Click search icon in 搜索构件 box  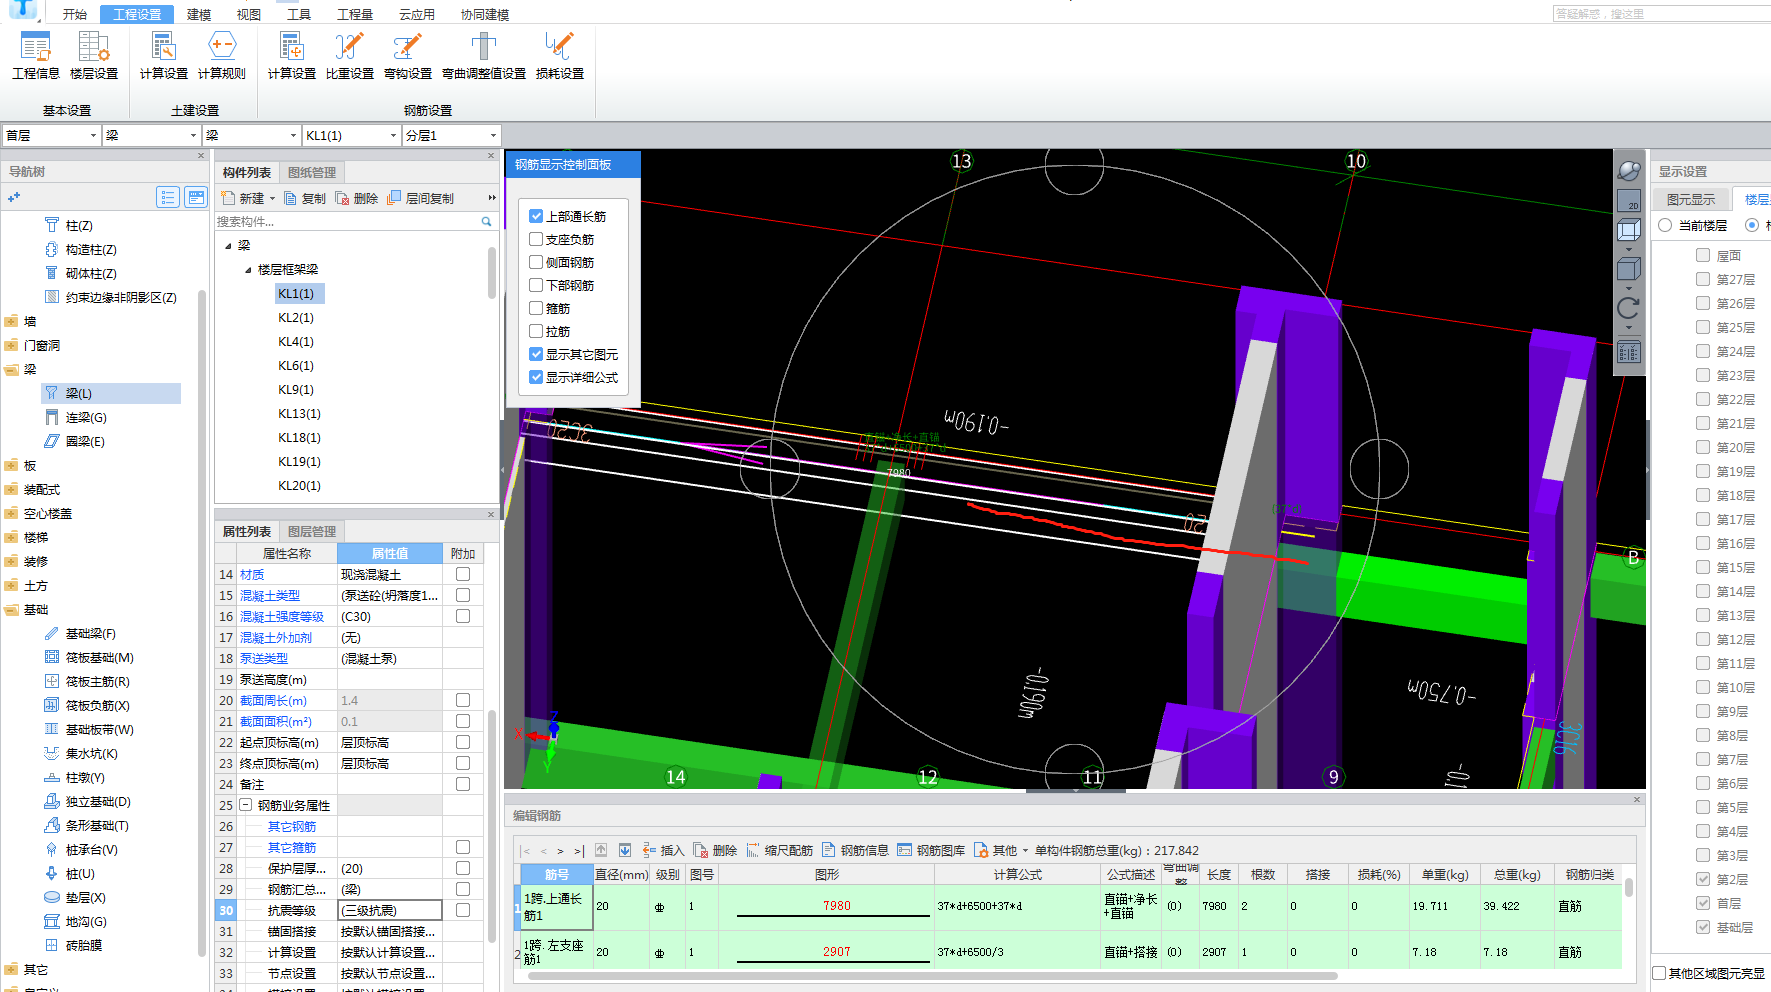(487, 222)
